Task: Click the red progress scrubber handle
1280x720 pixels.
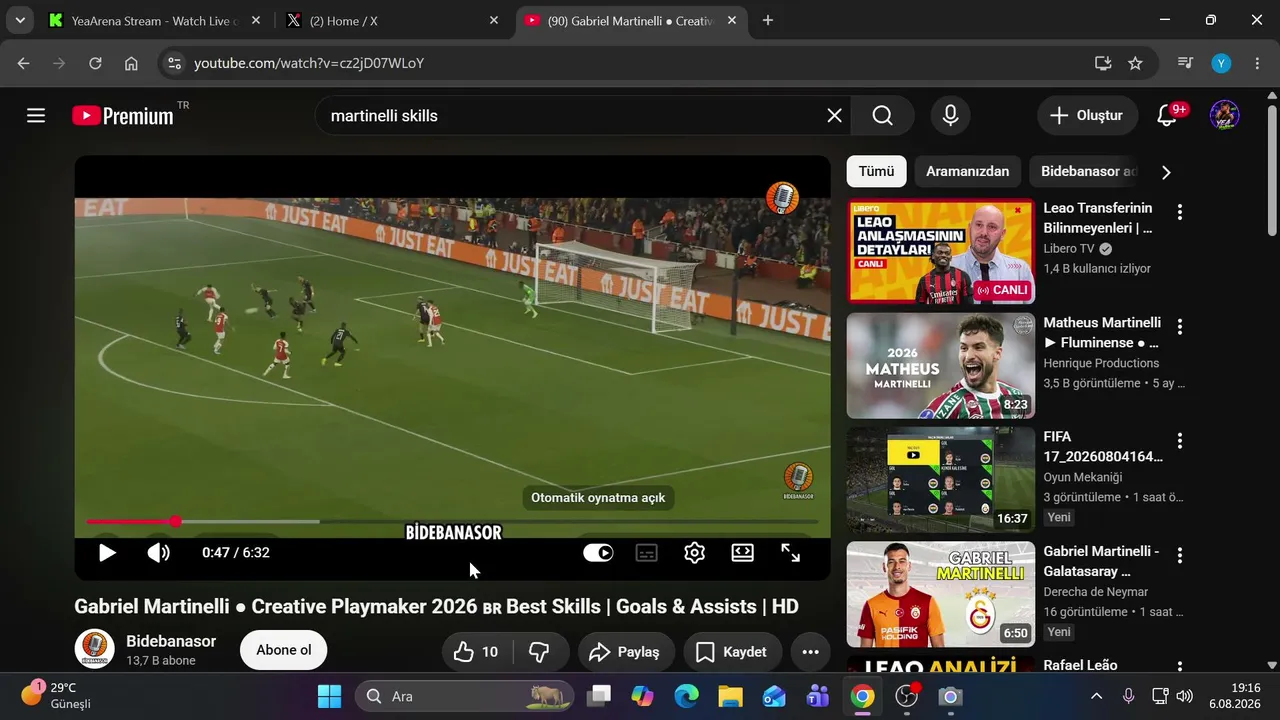Action: pyautogui.click(x=176, y=522)
